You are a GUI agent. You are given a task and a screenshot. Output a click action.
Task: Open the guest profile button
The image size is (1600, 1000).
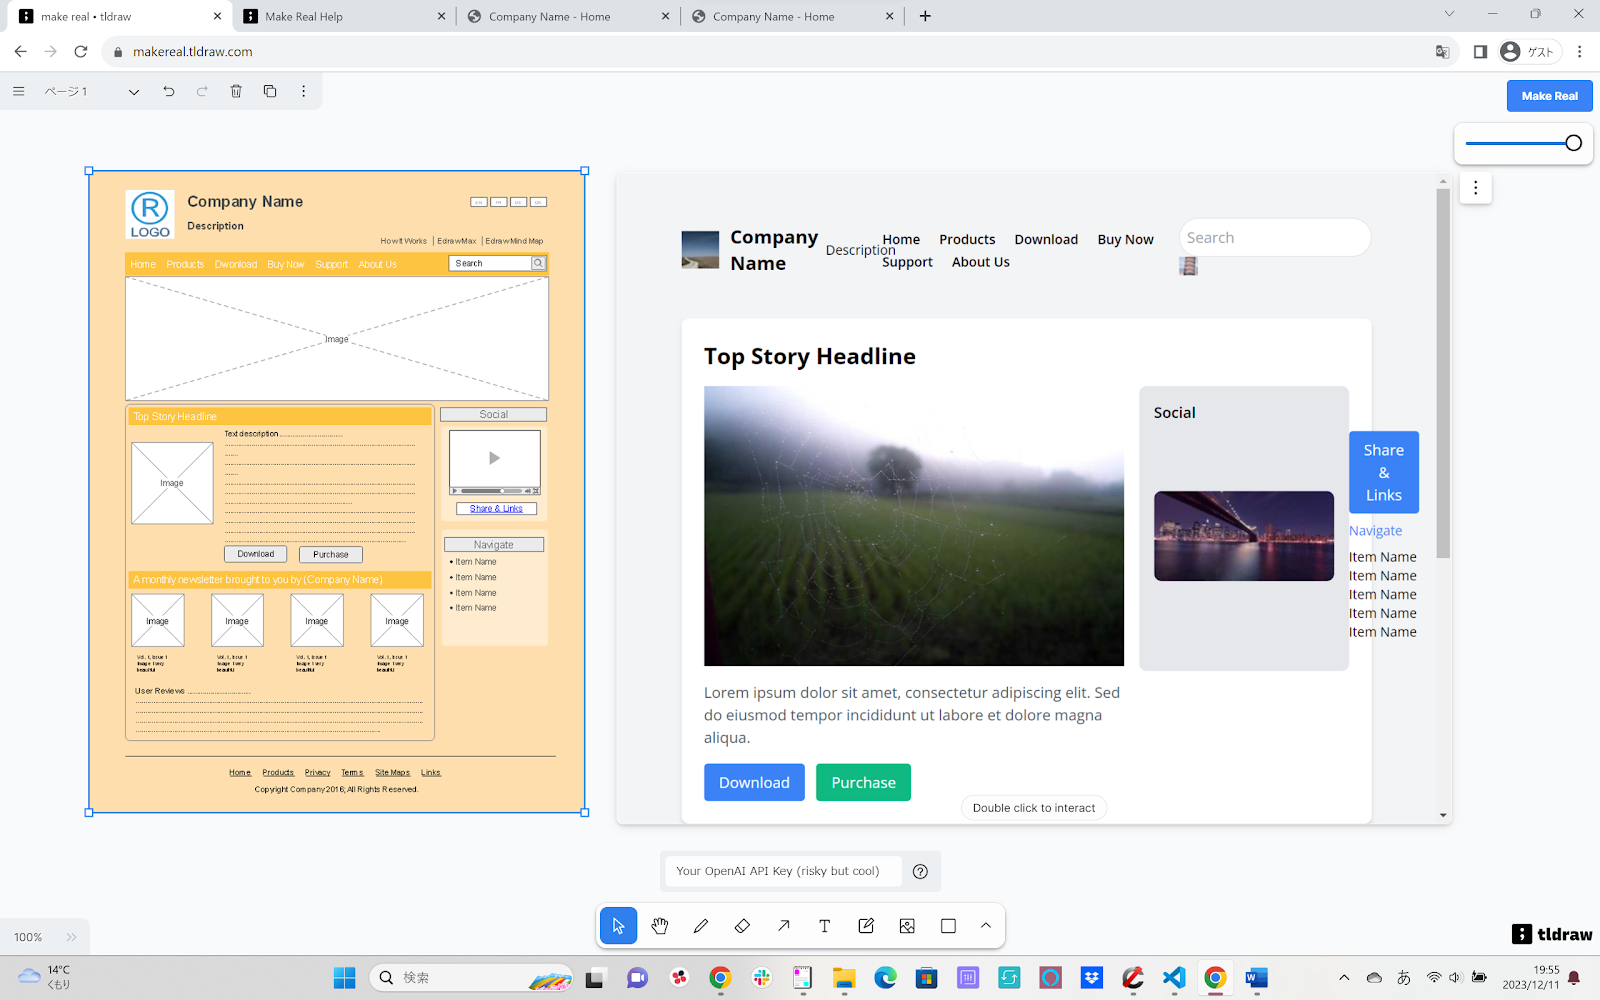(x=1529, y=52)
